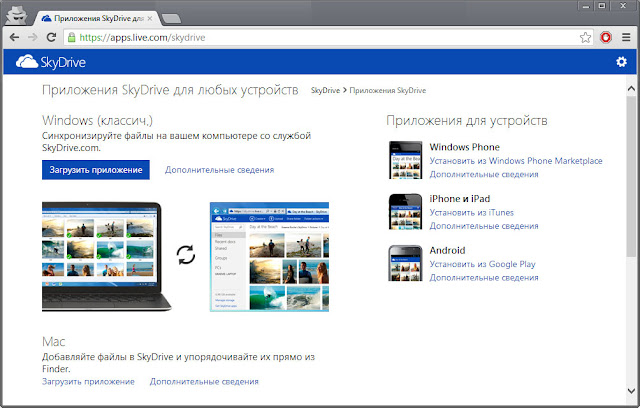The height and width of the screenshot is (408, 640).
Task: Click the vertical scrollbar thumb
Action: pos(631,176)
